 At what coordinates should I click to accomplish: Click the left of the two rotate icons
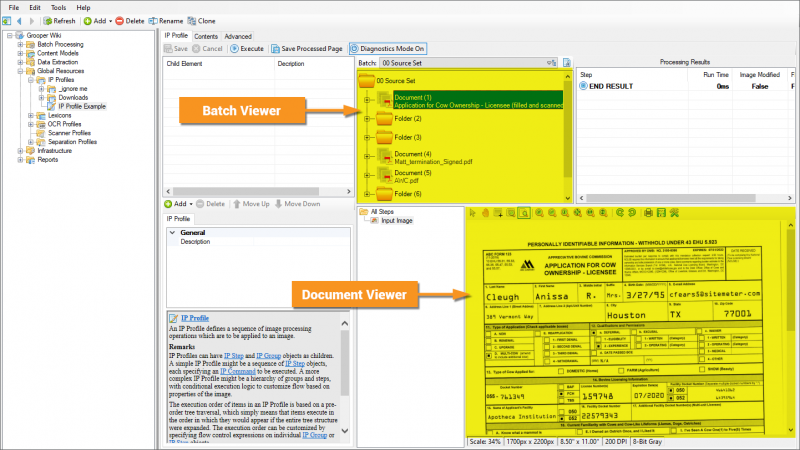(619, 213)
